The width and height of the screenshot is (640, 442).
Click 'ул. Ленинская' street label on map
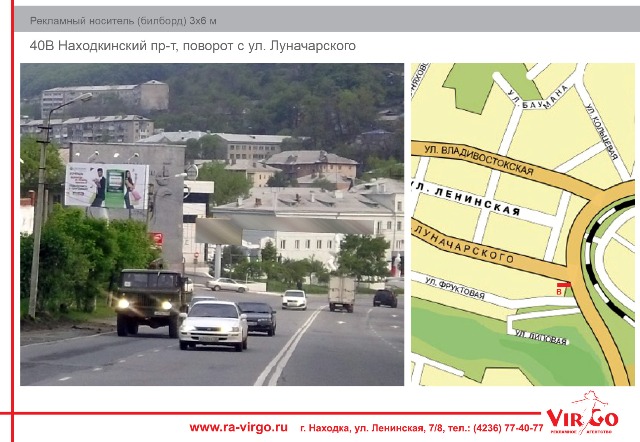coord(468,198)
